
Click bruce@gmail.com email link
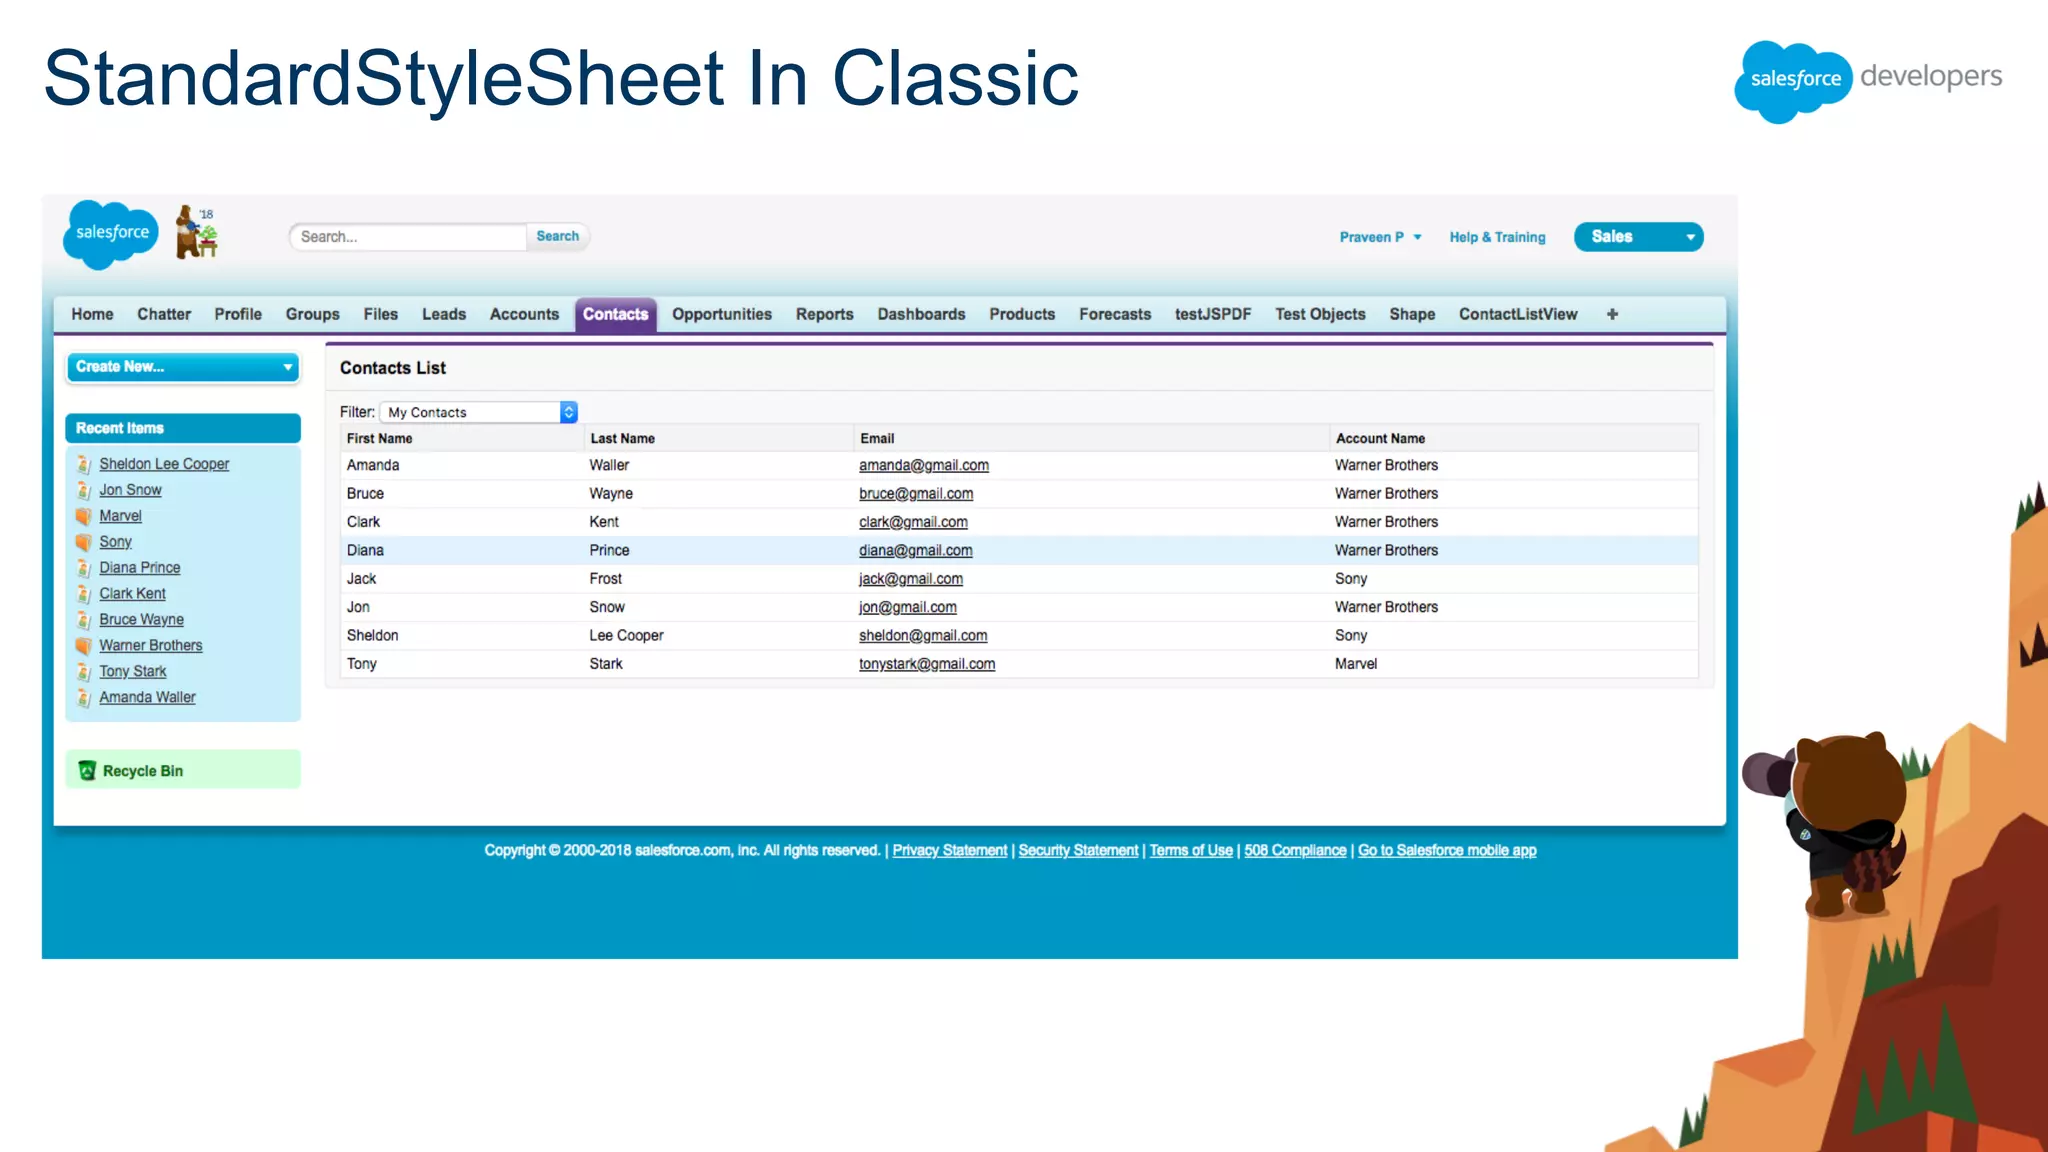pyautogui.click(x=916, y=494)
